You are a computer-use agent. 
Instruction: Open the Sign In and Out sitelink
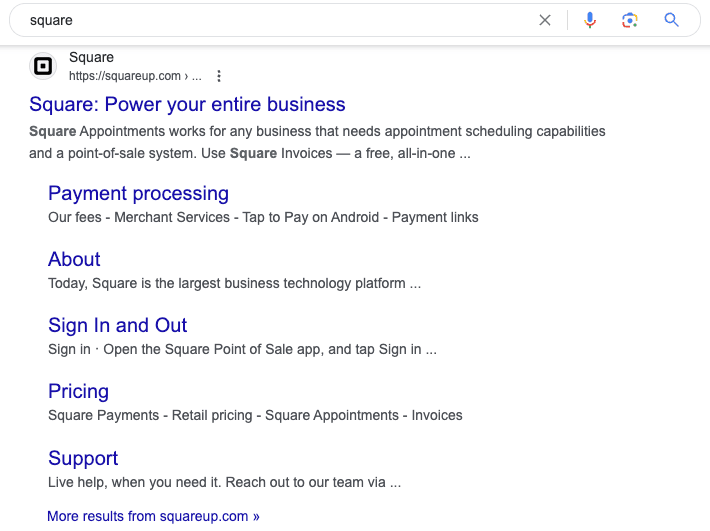pos(118,325)
